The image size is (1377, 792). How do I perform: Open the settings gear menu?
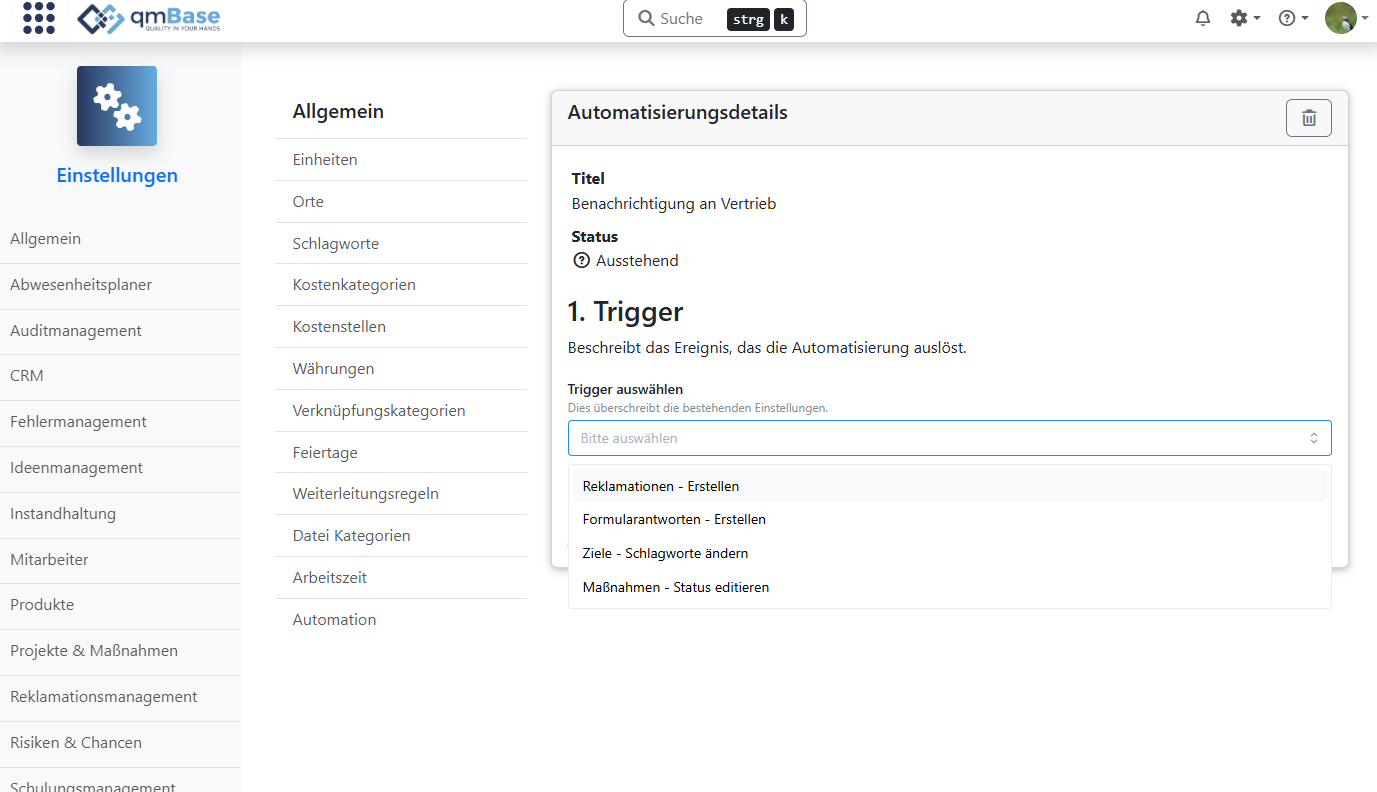1243,18
